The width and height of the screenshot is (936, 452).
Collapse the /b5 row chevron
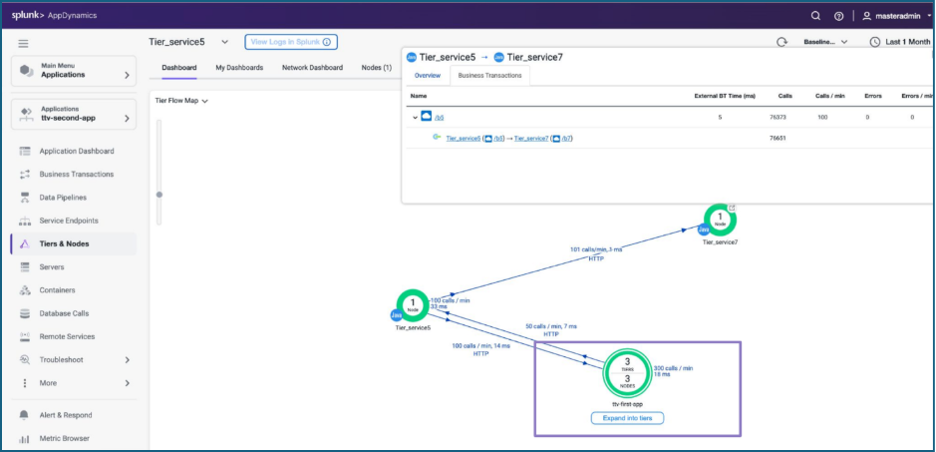click(415, 117)
